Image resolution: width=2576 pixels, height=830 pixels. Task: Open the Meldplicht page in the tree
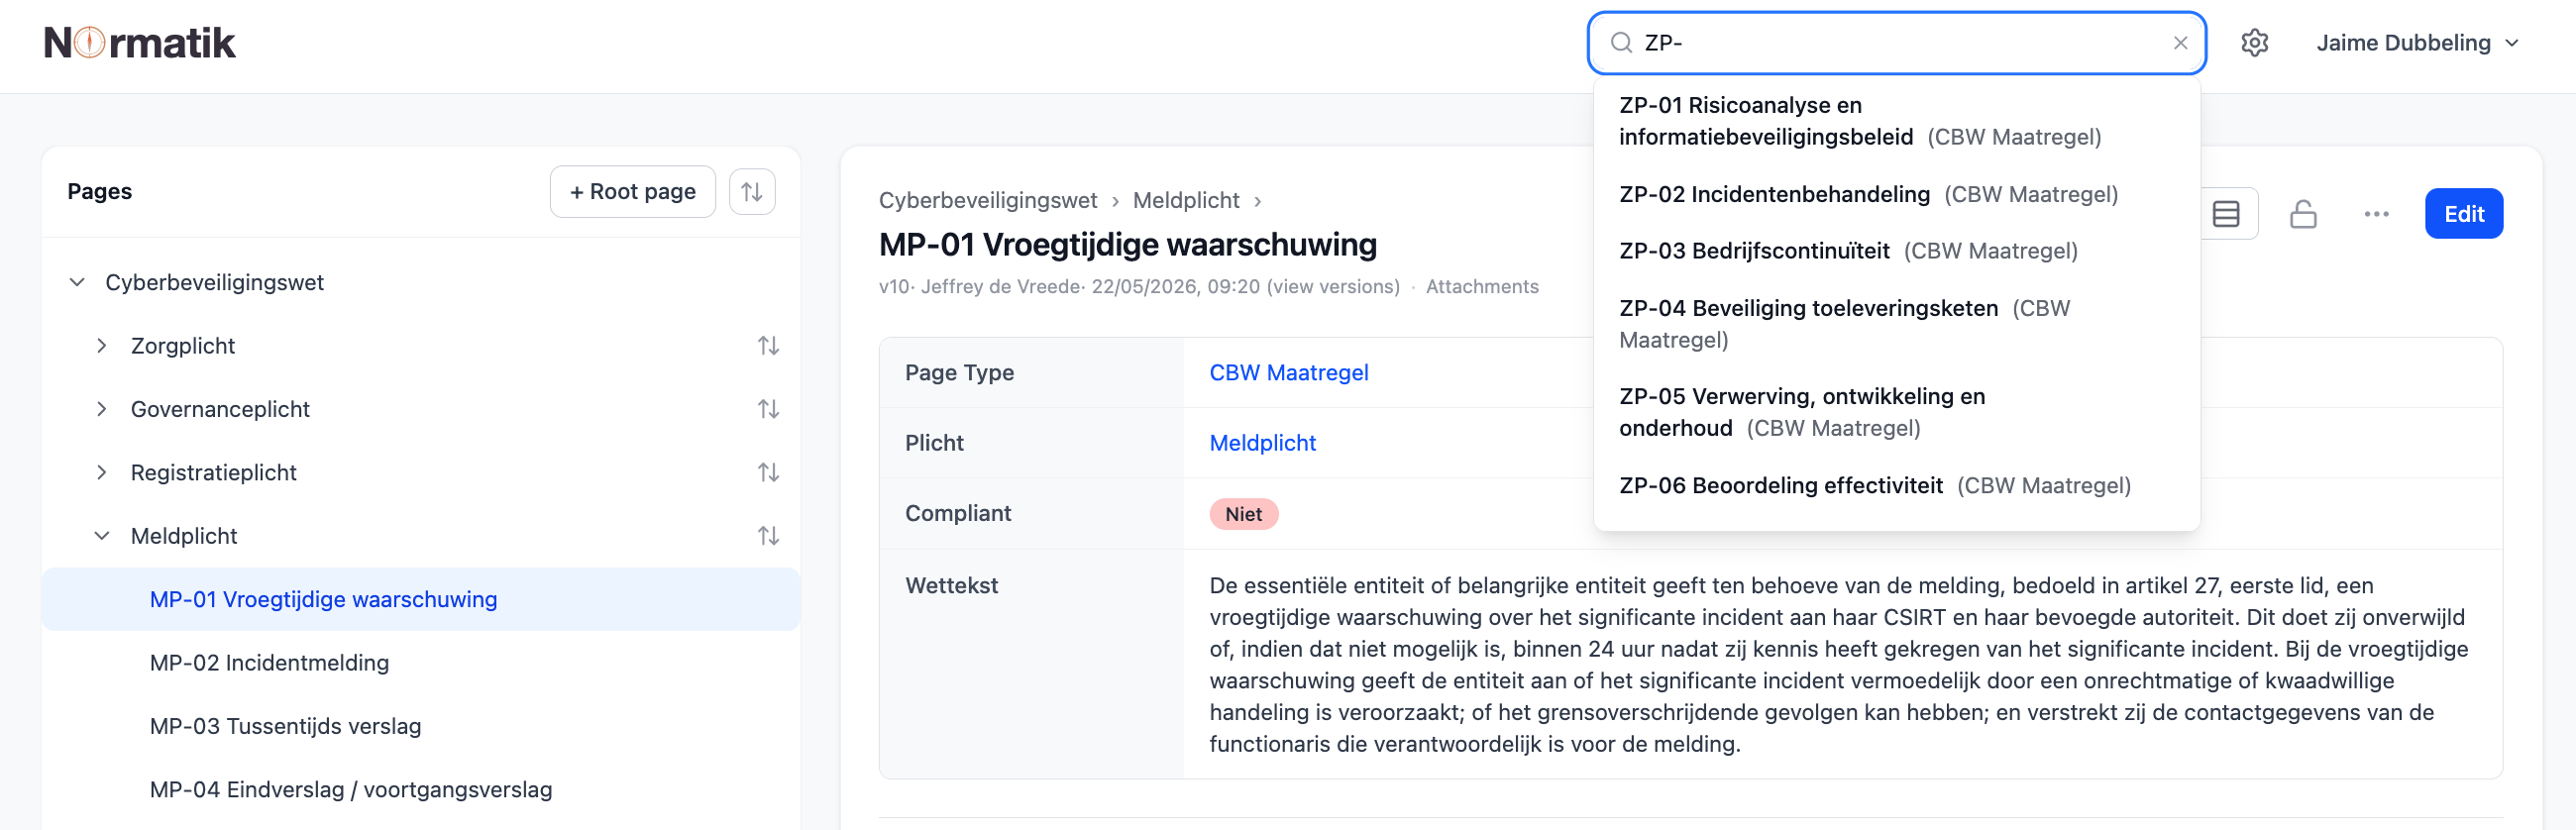pyautogui.click(x=184, y=536)
